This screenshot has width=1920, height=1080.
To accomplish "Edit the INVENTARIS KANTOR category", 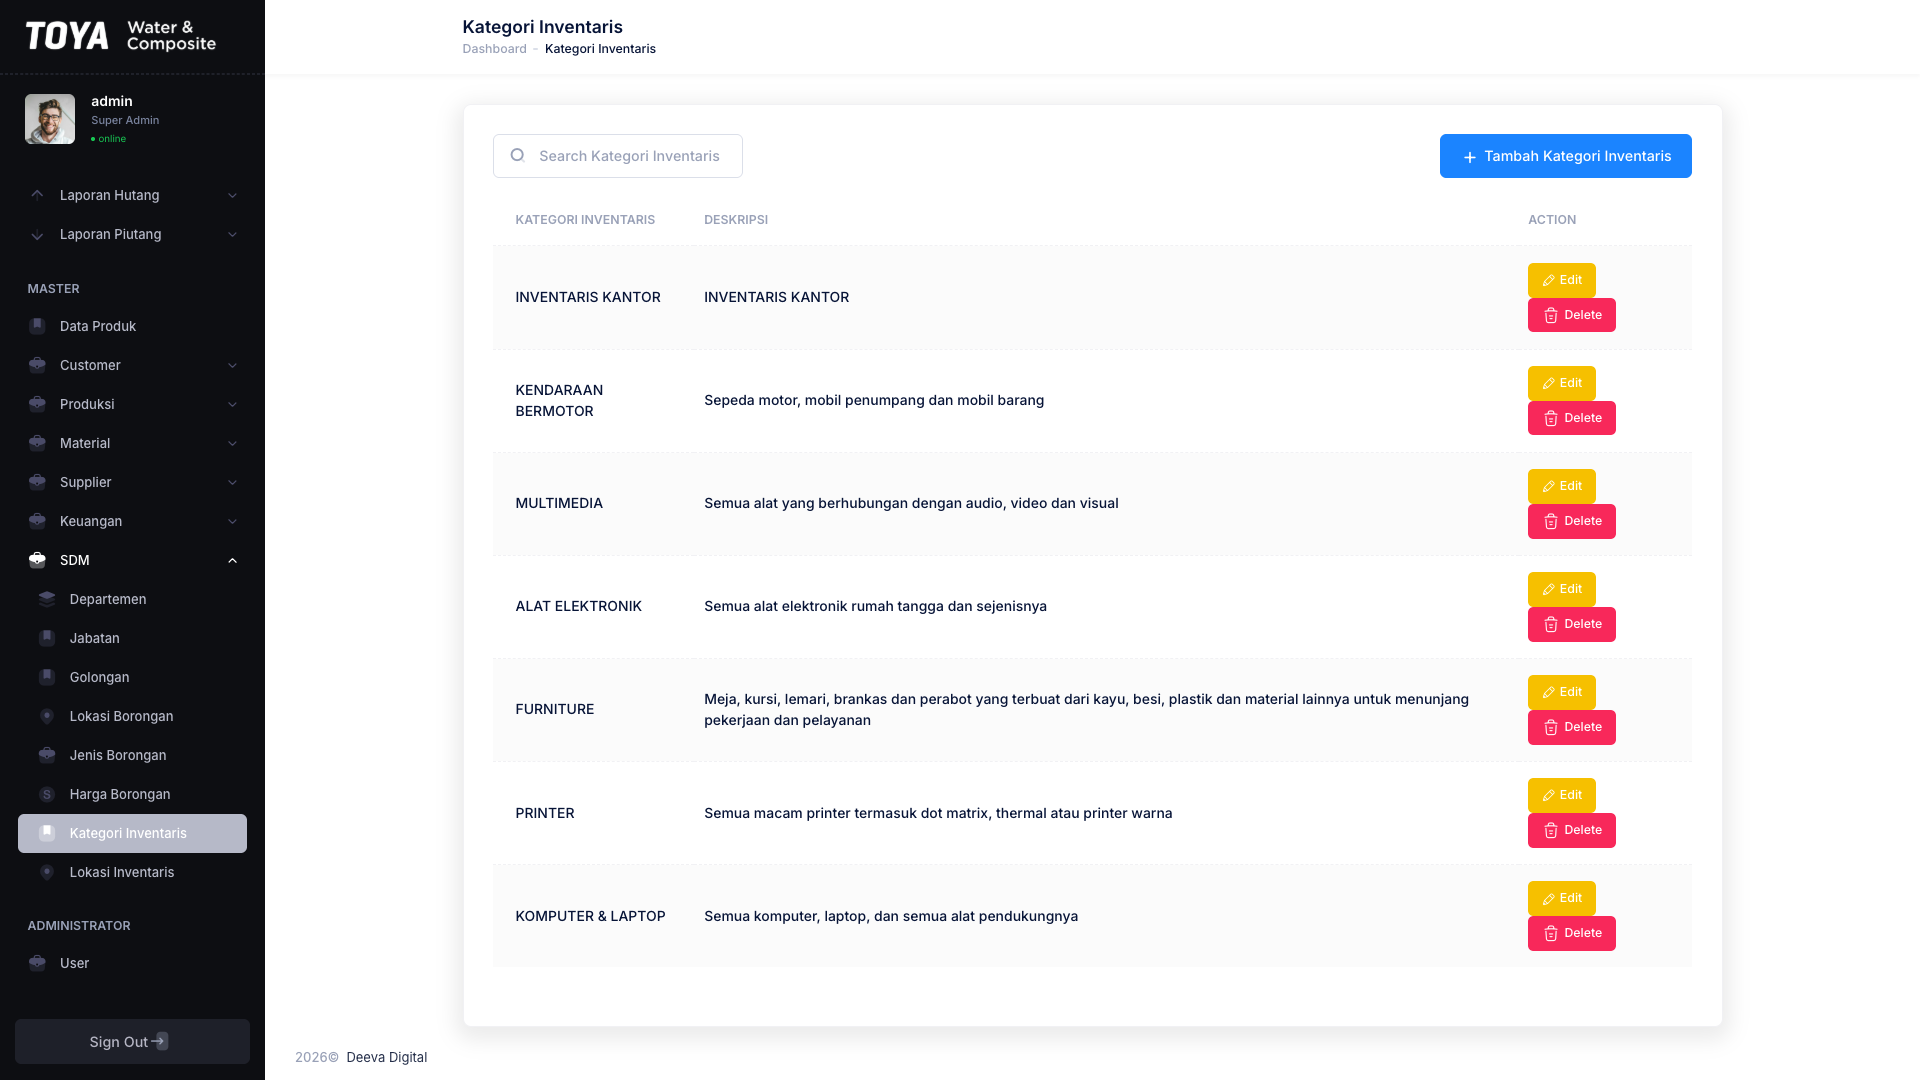I will (1561, 280).
